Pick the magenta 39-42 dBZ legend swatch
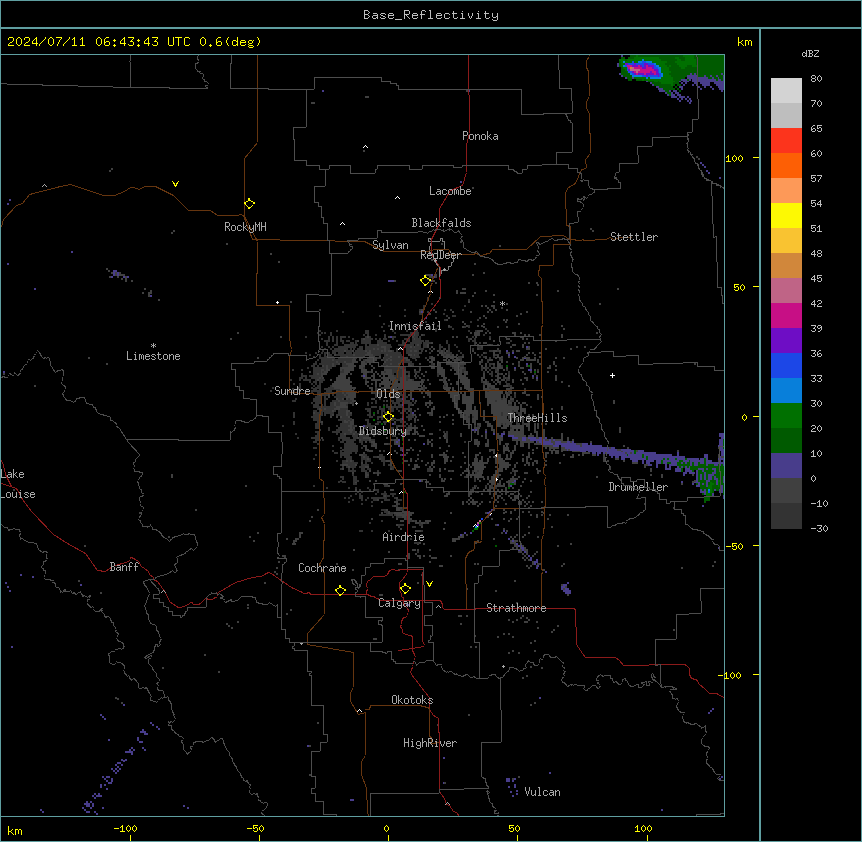This screenshot has width=862, height=842. click(x=786, y=315)
